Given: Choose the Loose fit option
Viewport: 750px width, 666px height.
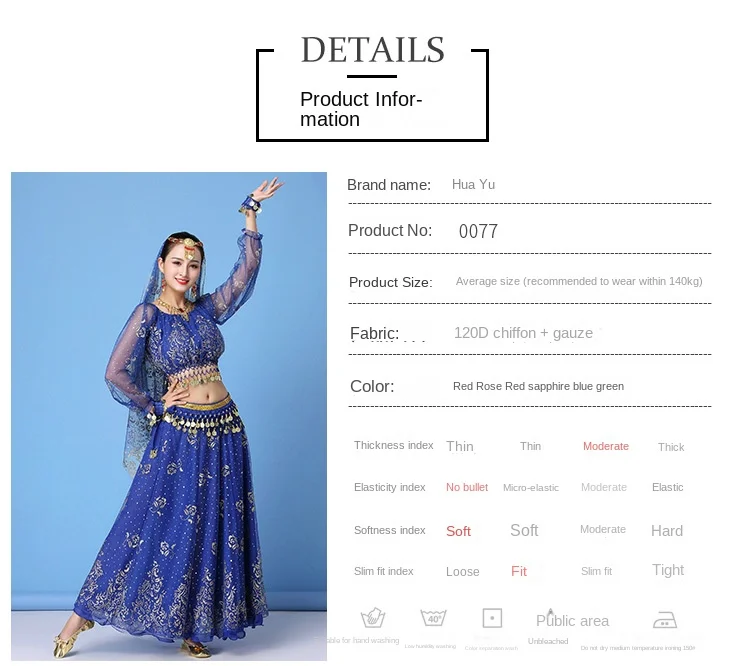Looking at the screenshot, I should pos(463,572).
